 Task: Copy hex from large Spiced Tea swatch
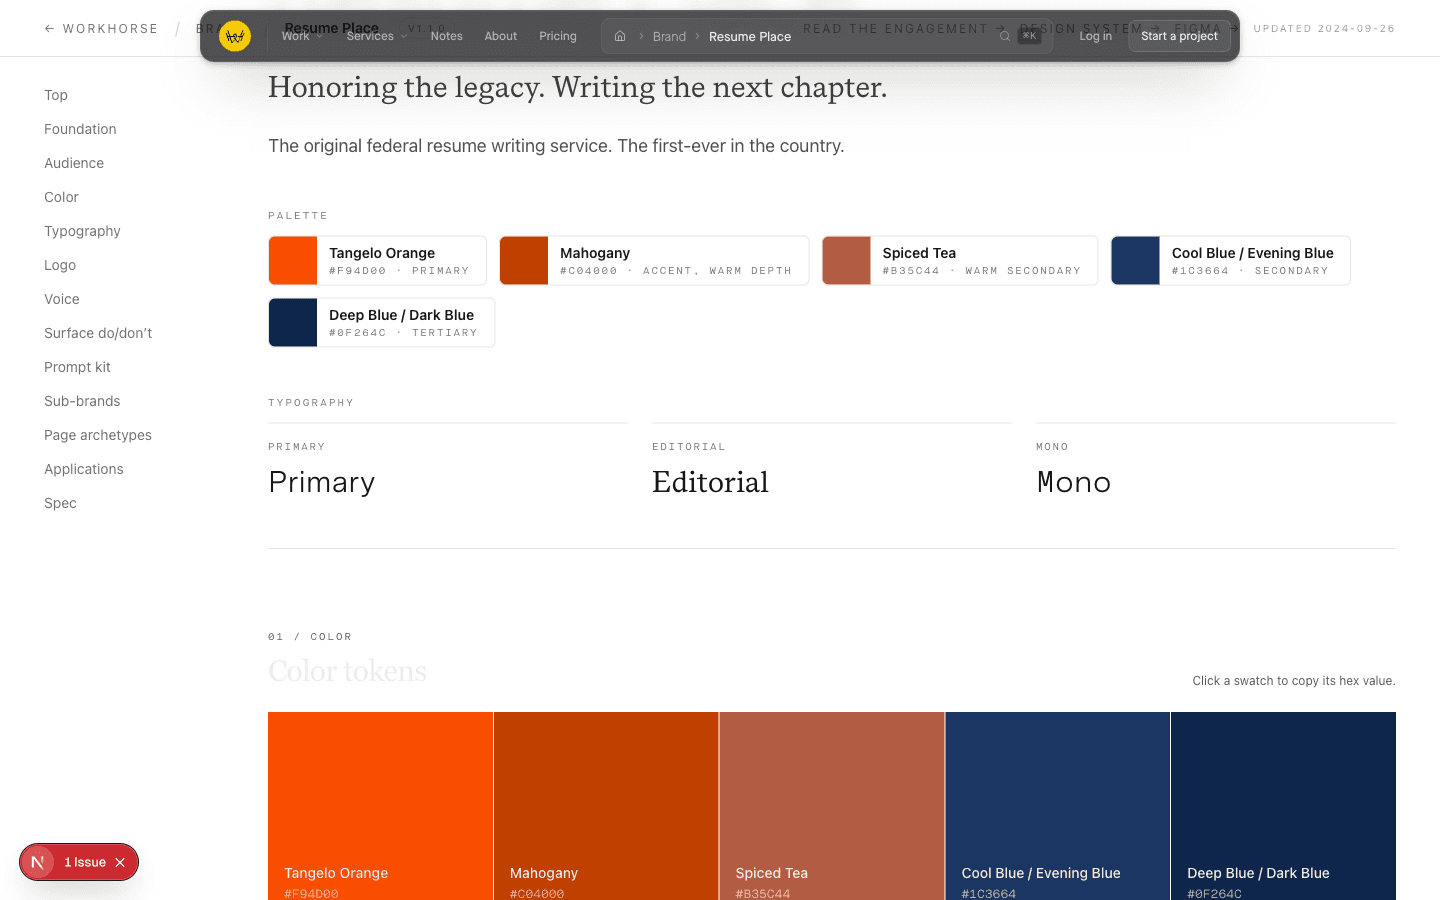click(832, 806)
